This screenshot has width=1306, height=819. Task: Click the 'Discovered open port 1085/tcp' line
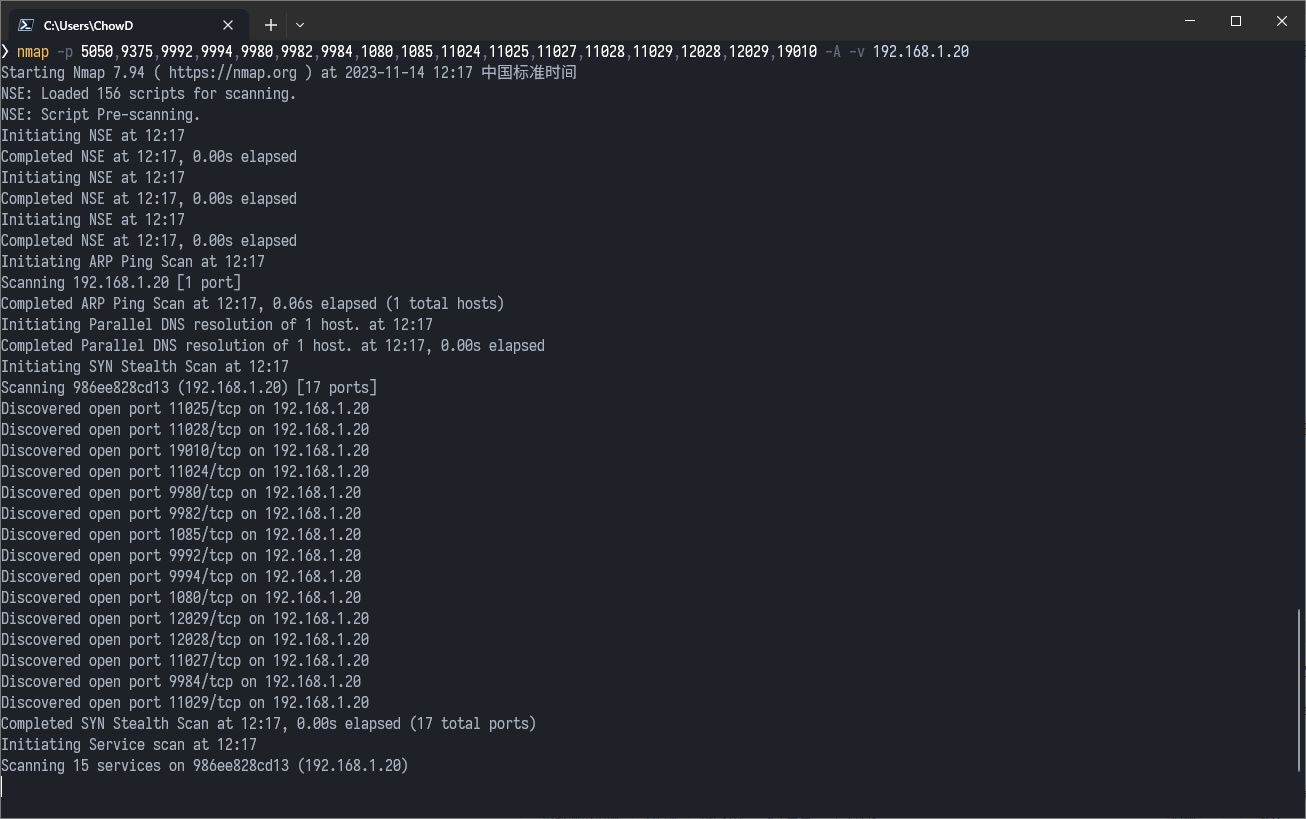(x=181, y=534)
